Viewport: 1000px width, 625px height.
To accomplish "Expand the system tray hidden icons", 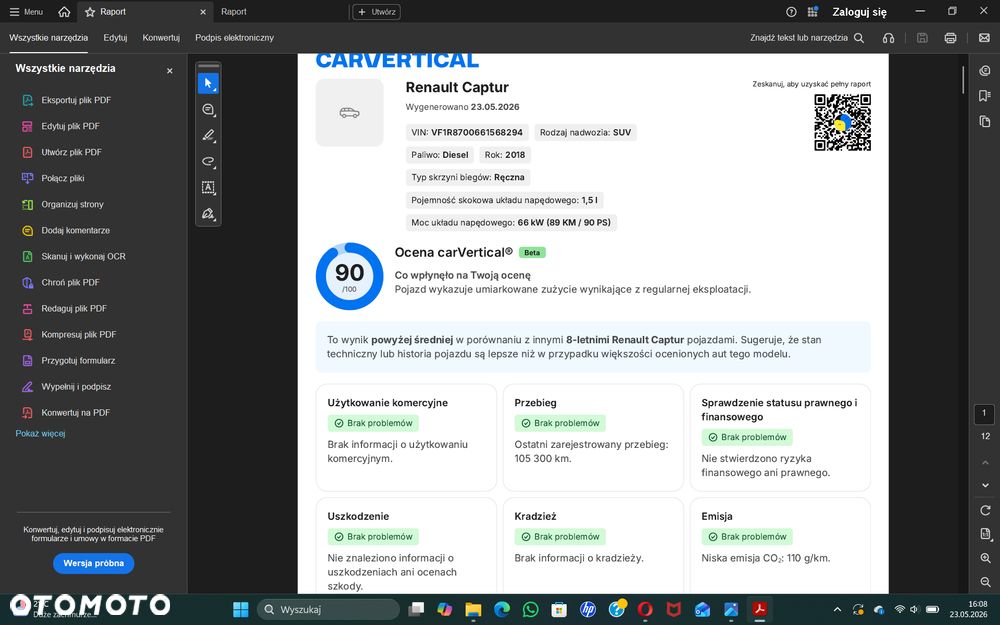I will [x=837, y=610].
